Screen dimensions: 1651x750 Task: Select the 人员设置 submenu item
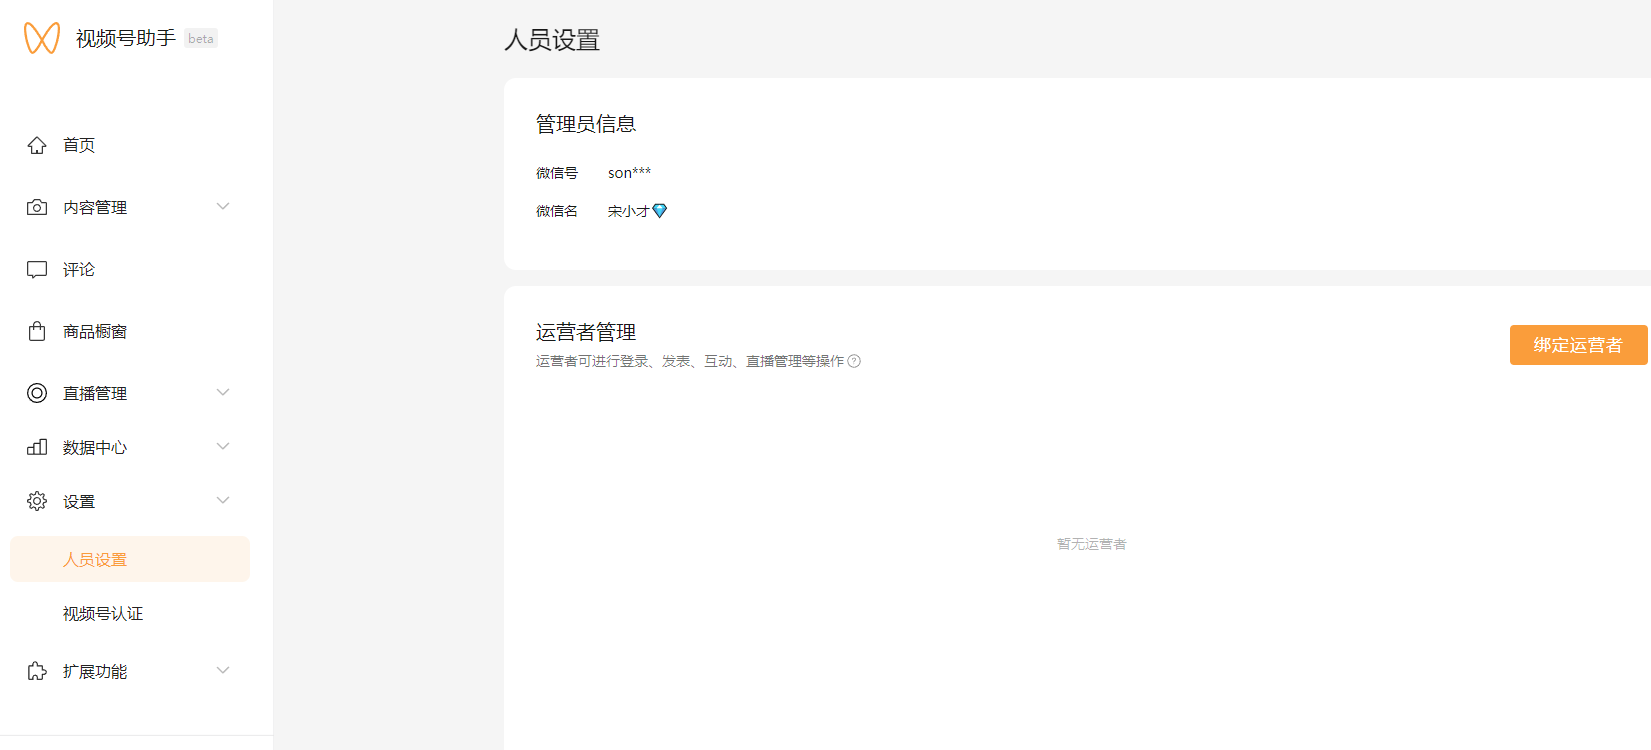(130, 559)
